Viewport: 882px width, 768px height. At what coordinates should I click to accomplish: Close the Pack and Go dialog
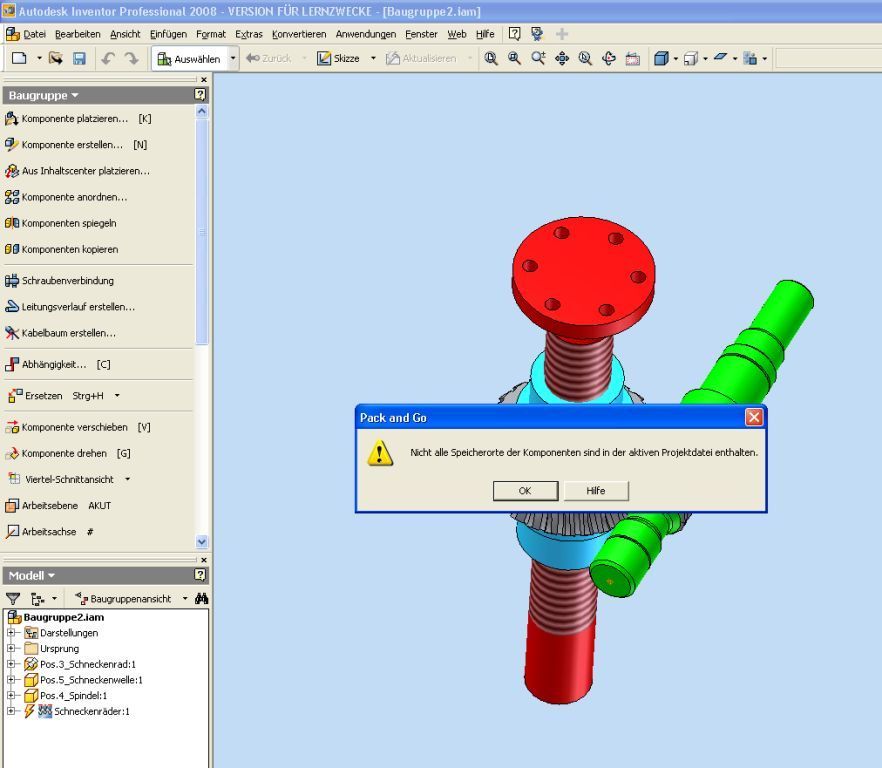pos(754,417)
